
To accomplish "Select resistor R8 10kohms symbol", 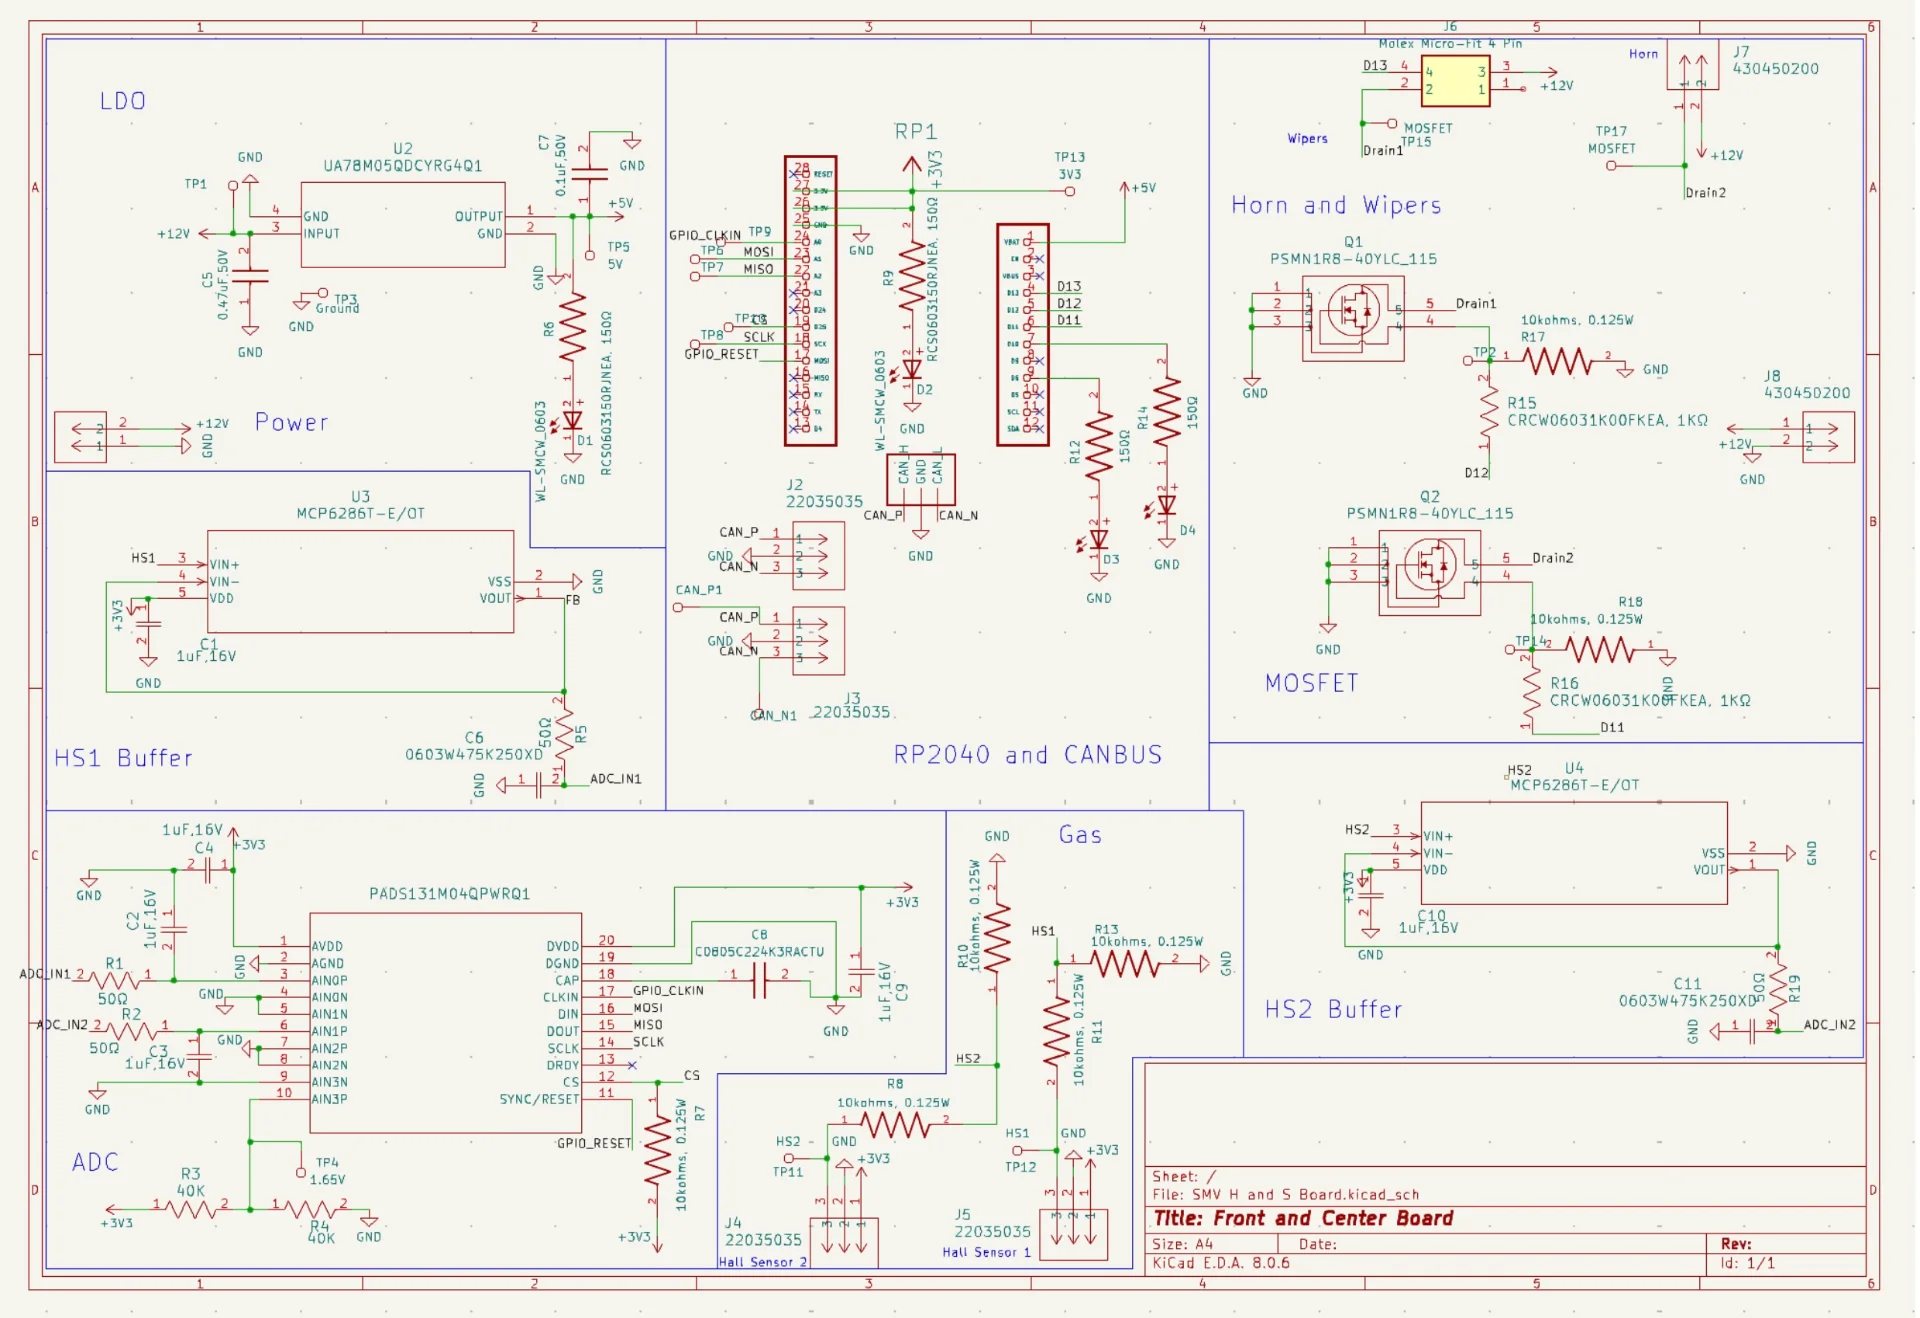I will [x=896, y=1126].
